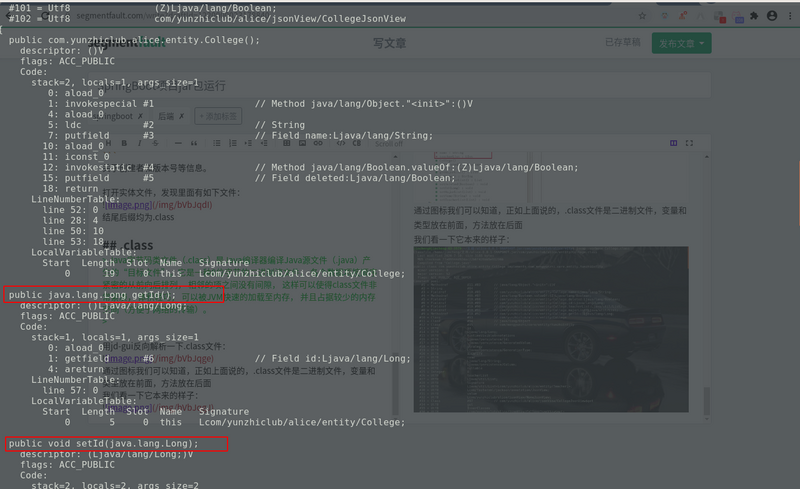This screenshot has height=489, width=800.
Task: Open the preview pane bytecode screenshot thumbnail
Action: [551, 329]
